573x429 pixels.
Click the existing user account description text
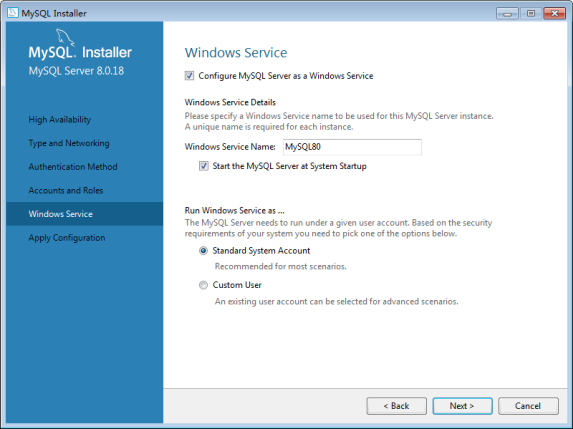(336, 301)
